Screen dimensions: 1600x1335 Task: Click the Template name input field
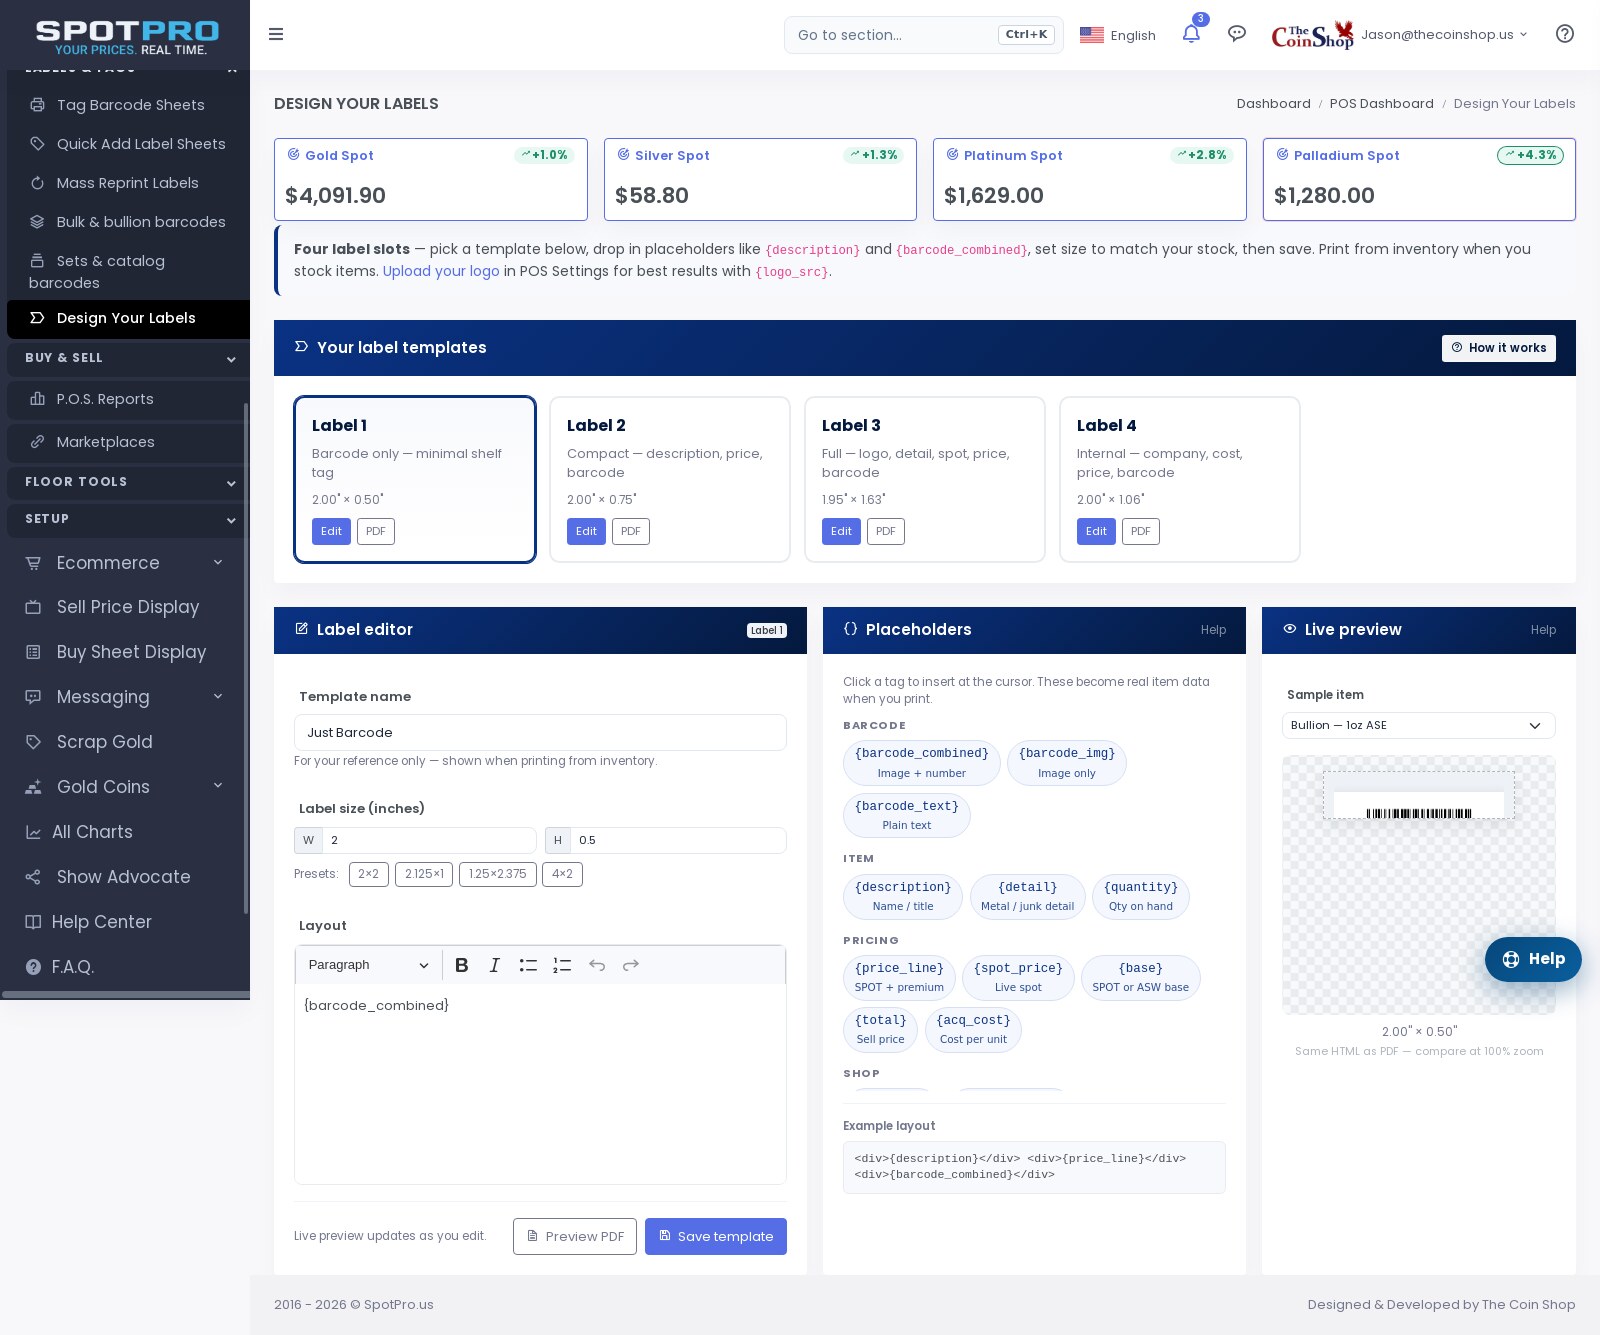[540, 732]
